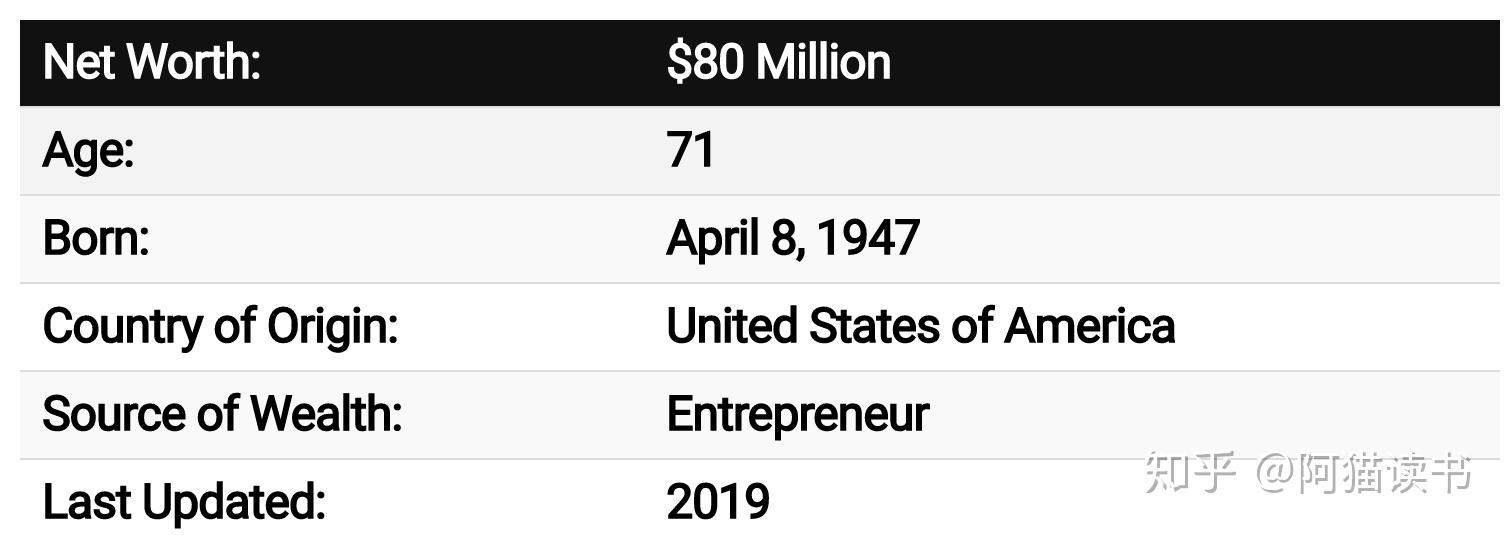Select the last updated year "2019"

pyautogui.click(x=717, y=502)
